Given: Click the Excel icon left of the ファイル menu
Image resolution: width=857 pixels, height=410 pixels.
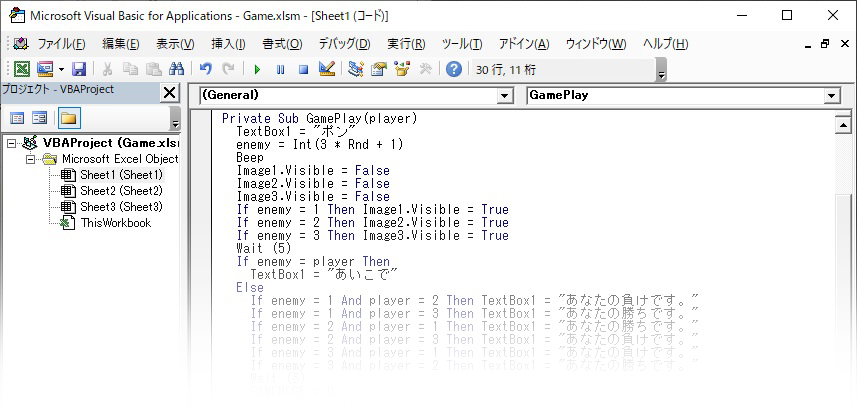Looking at the screenshot, I should click(x=21, y=44).
